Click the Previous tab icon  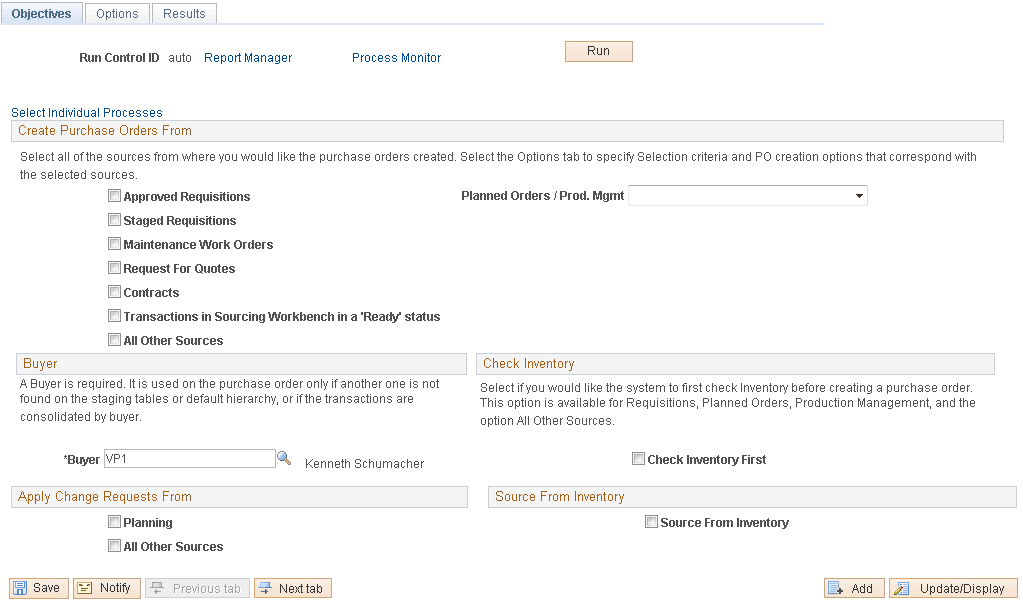197,587
